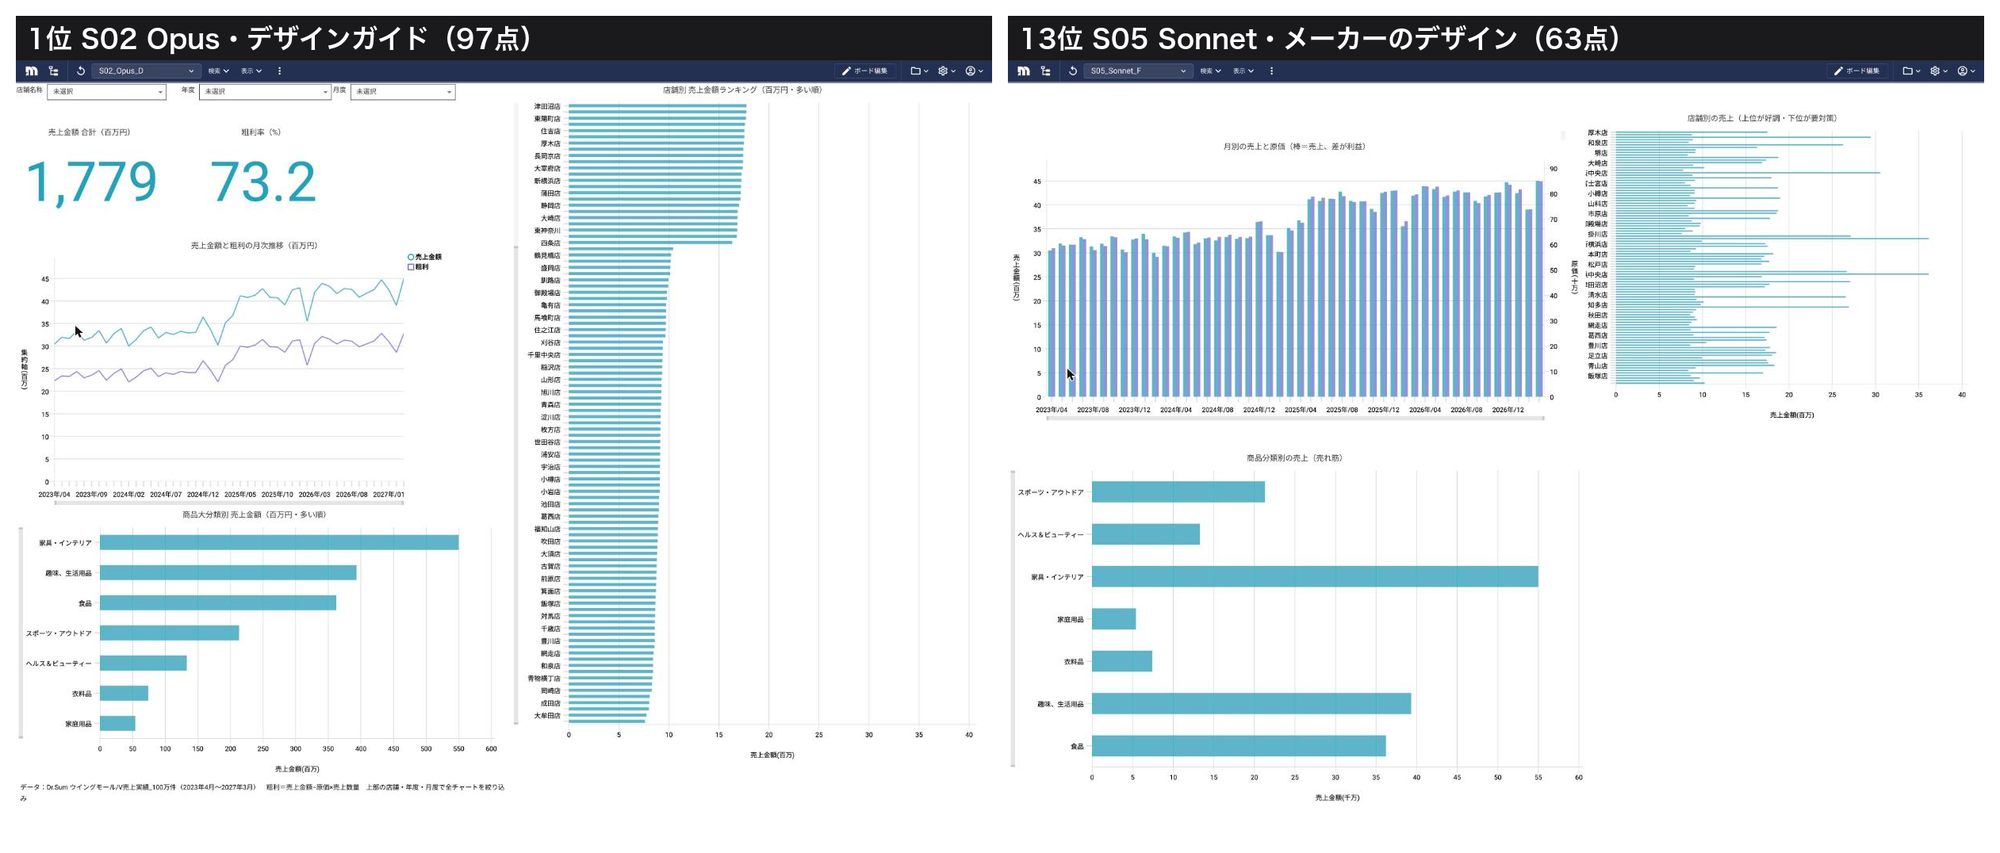This screenshot has width=2000, height=853.
Task: Open the folder icon menu in S05 Sonnet dashboard
Action: [x=1911, y=71]
